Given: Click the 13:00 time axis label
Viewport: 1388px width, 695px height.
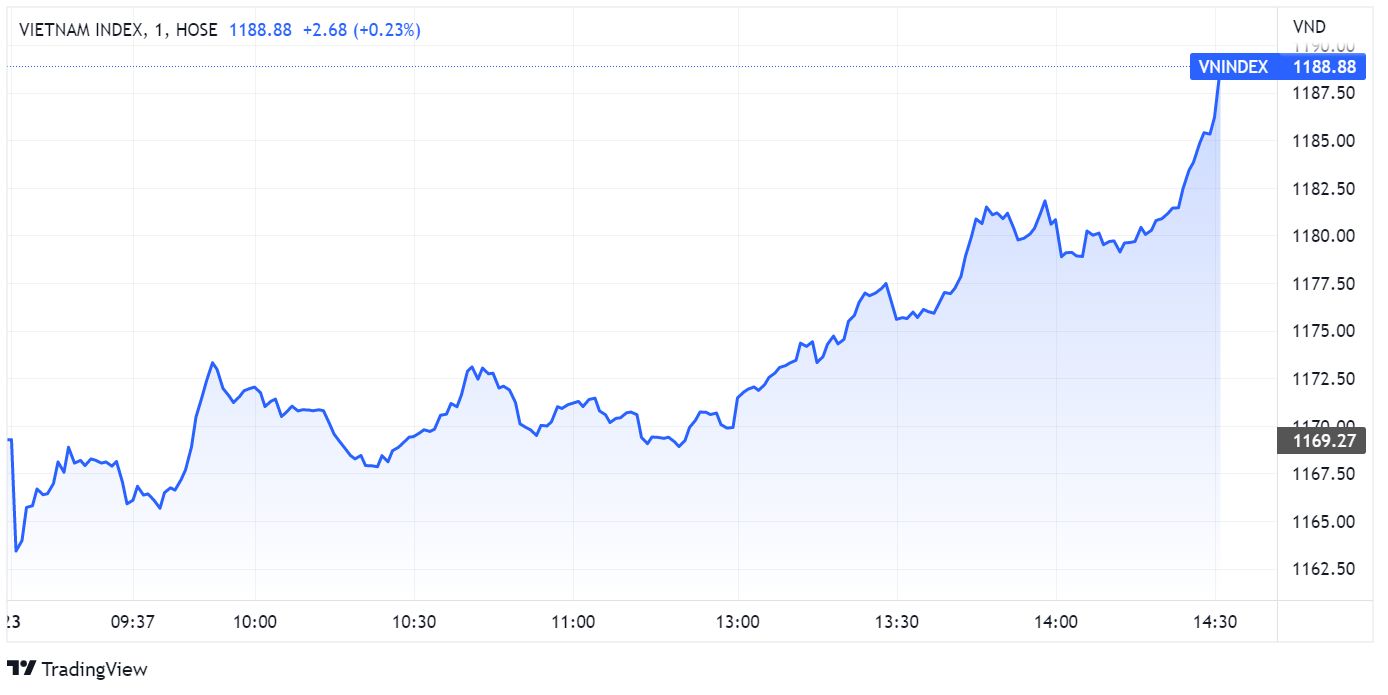Looking at the screenshot, I should coord(737,622).
